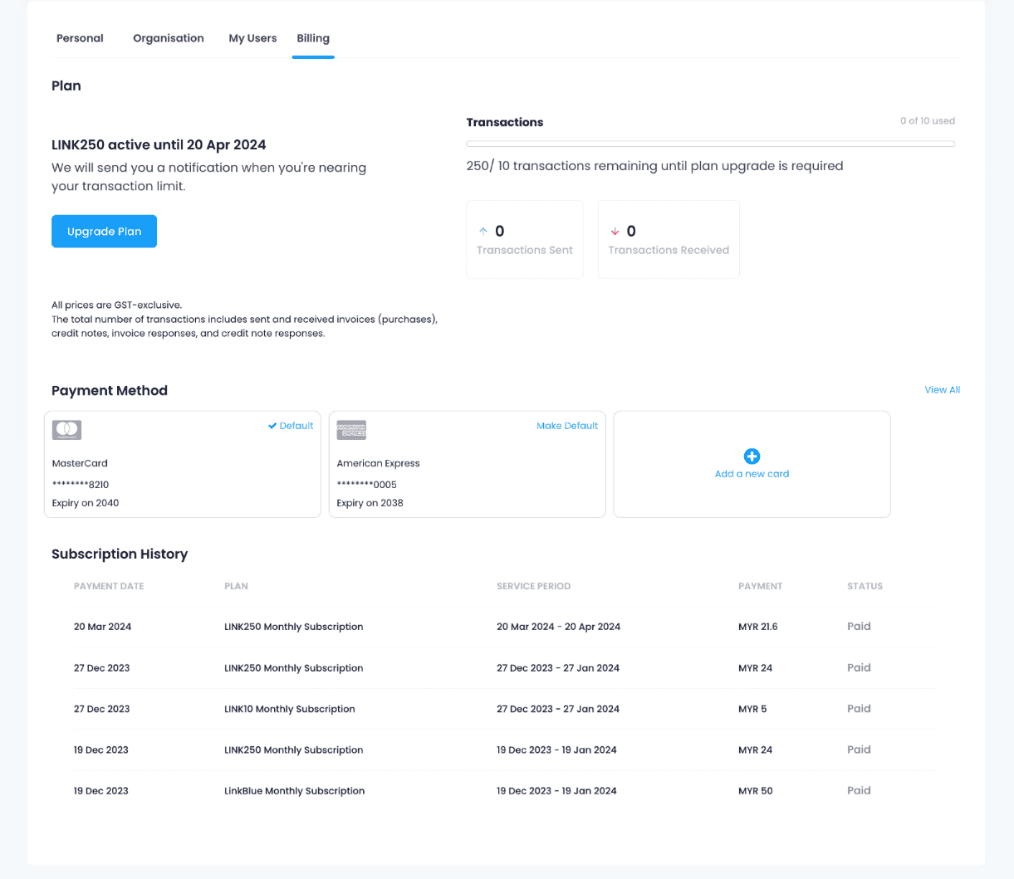Screen dimensions: 1014x879
Task: Click the LINK10 Monthly Subscription entry
Action: [x=289, y=709]
